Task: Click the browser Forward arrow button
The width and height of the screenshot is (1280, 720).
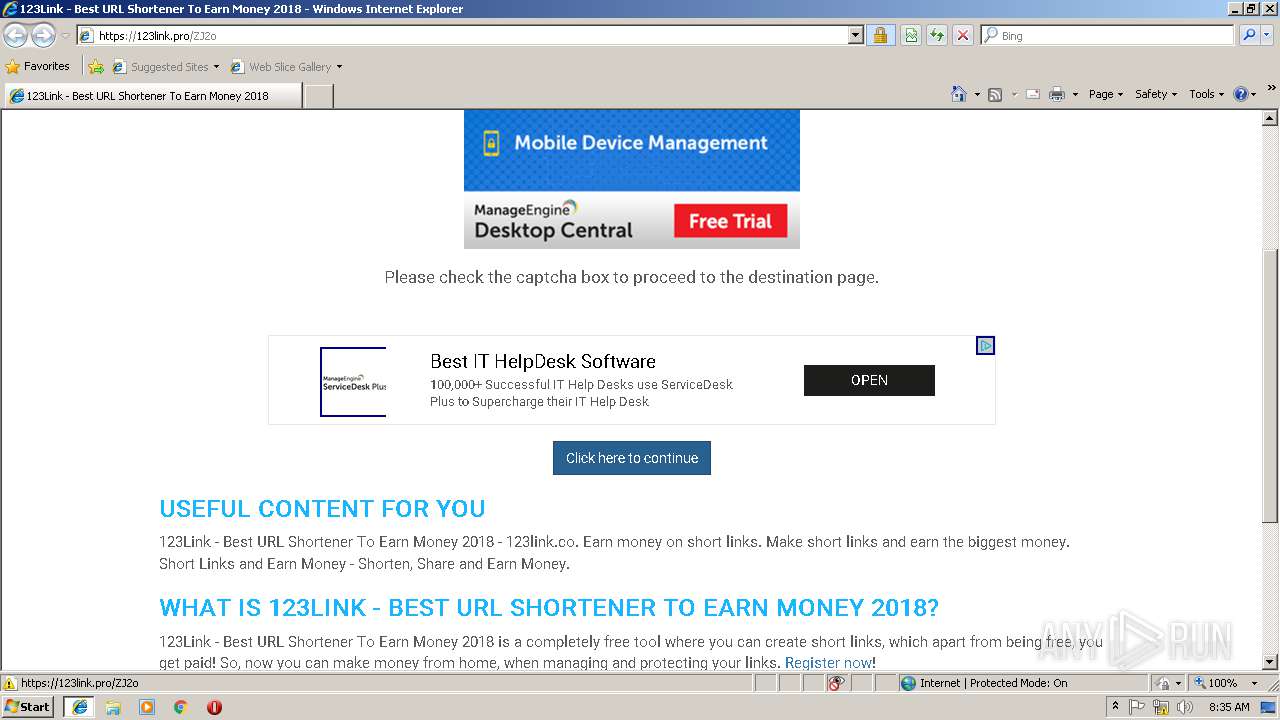Action: (x=43, y=35)
